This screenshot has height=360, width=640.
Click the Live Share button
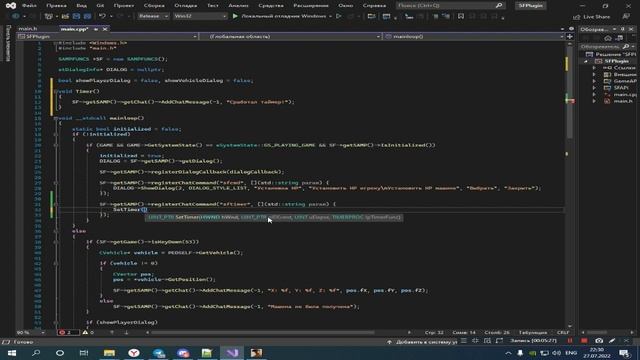(x=592, y=17)
